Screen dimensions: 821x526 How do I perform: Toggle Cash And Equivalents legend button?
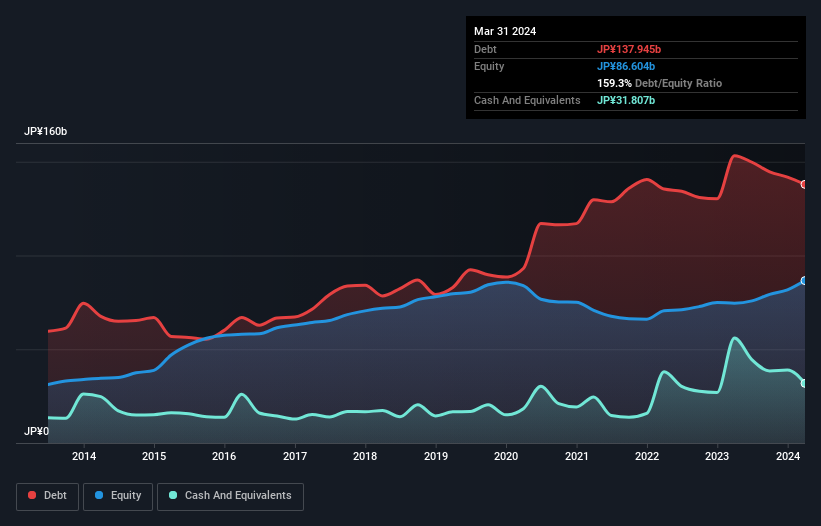tap(230, 496)
